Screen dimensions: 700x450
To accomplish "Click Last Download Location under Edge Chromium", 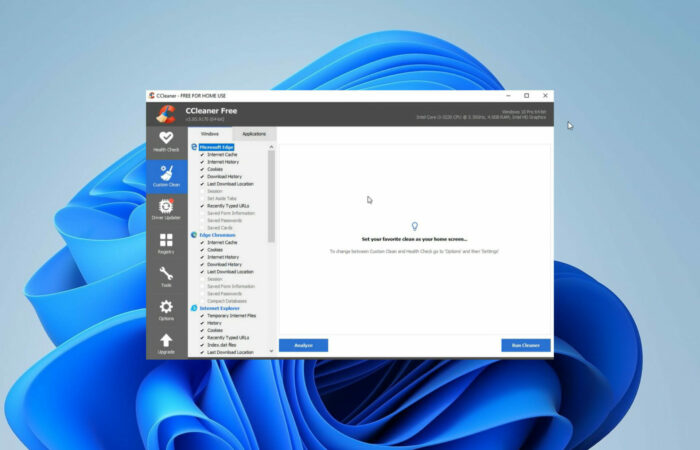I will pyautogui.click(x=230, y=271).
